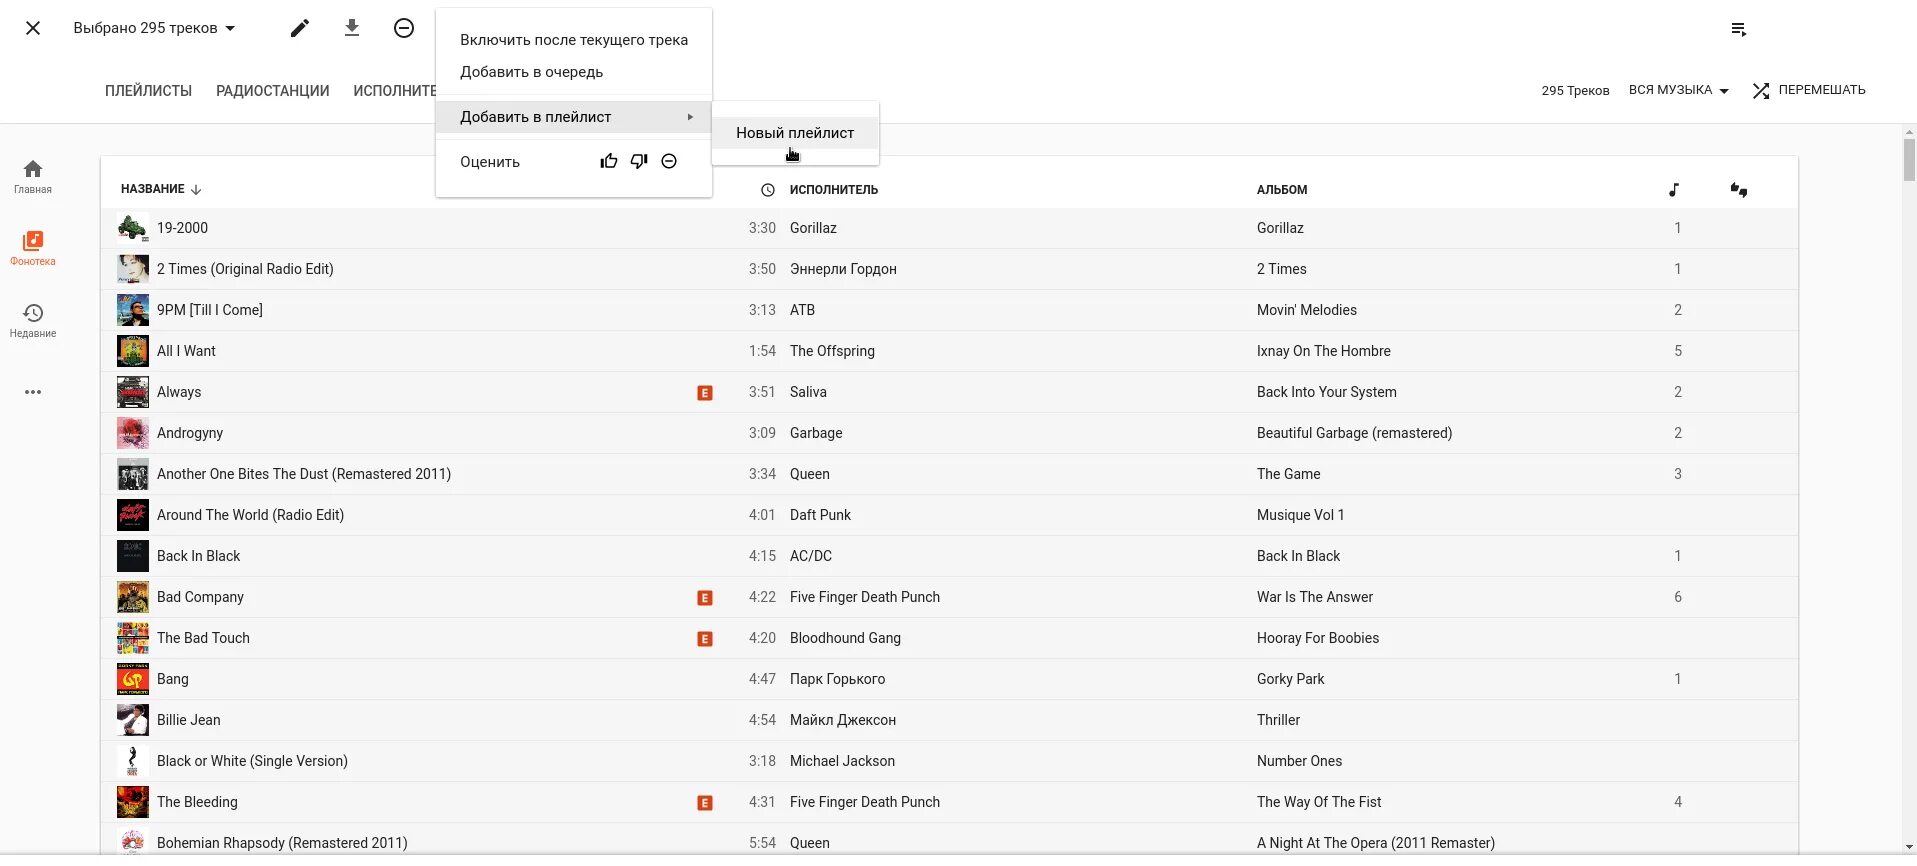Sort by the НАЗВАНИЕ column header
The image size is (1917, 866).
tap(161, 189)
